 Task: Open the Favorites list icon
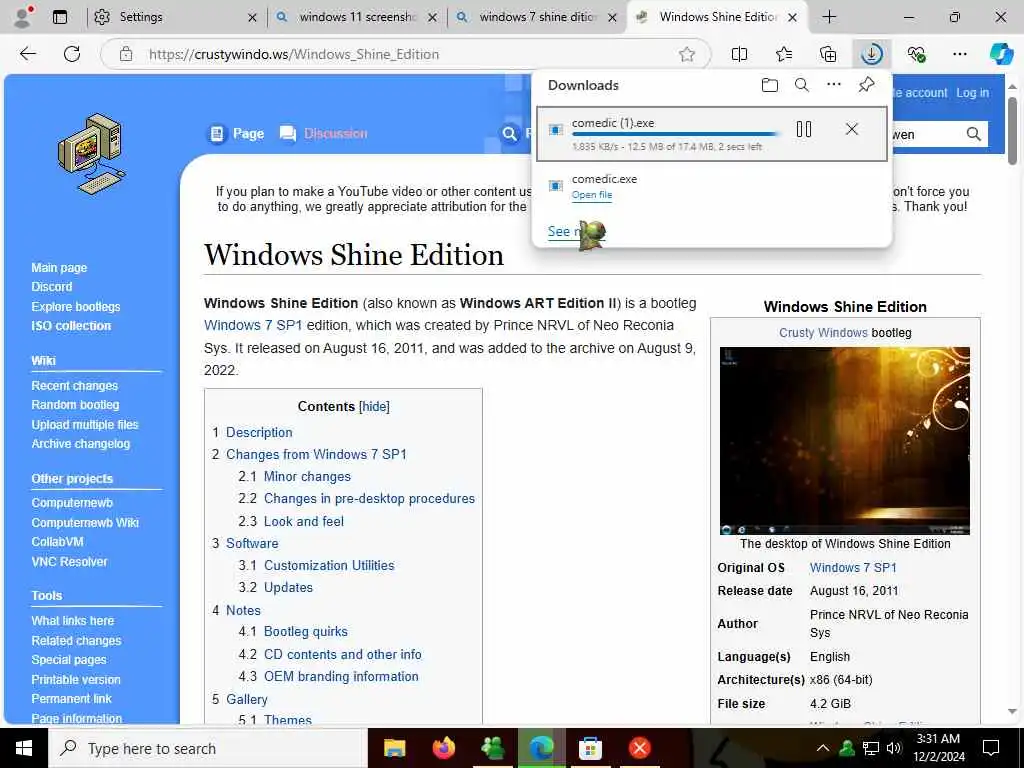click(784, 54)
